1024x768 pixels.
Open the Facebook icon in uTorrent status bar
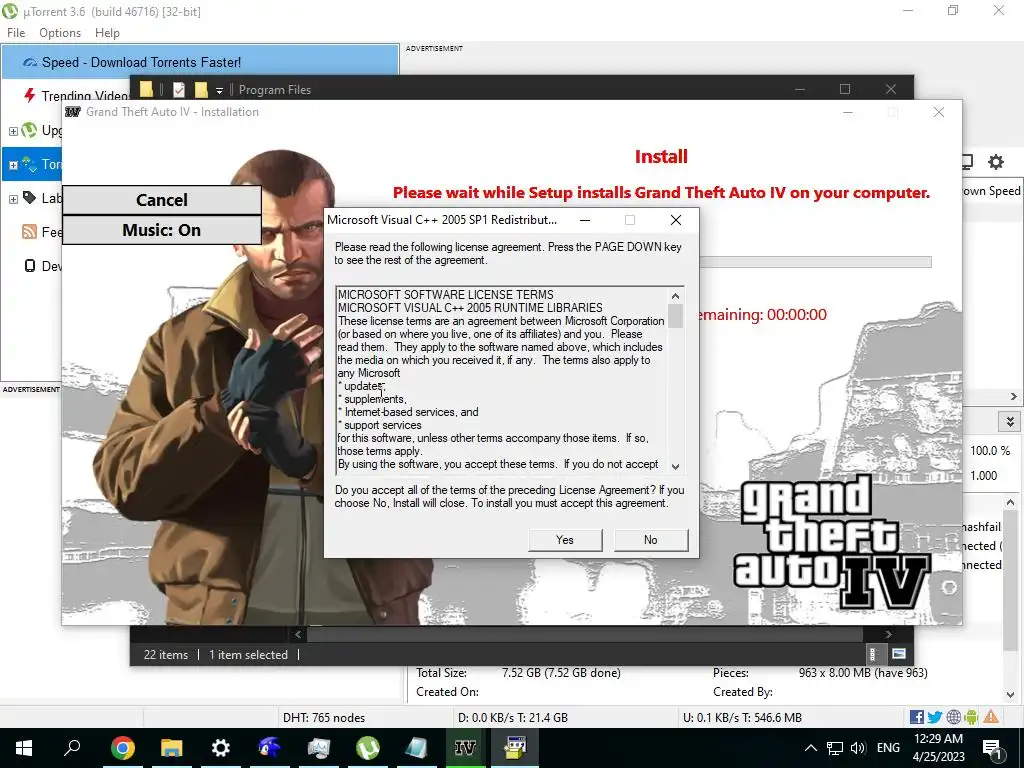click(917, 717)
